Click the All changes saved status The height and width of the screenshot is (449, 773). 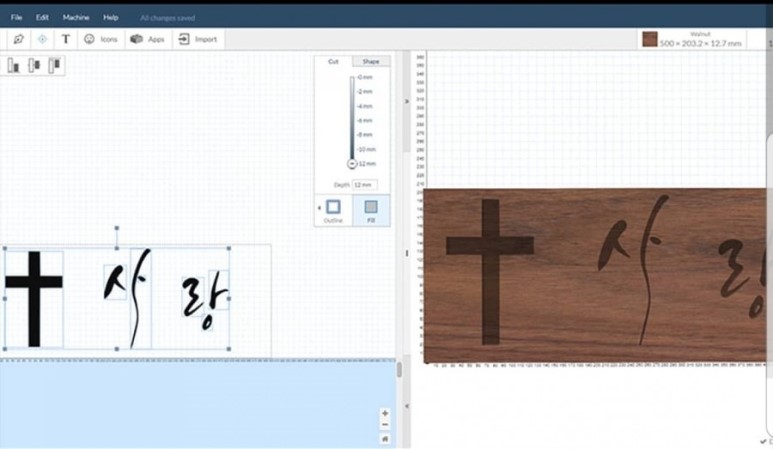click(168, 18)
